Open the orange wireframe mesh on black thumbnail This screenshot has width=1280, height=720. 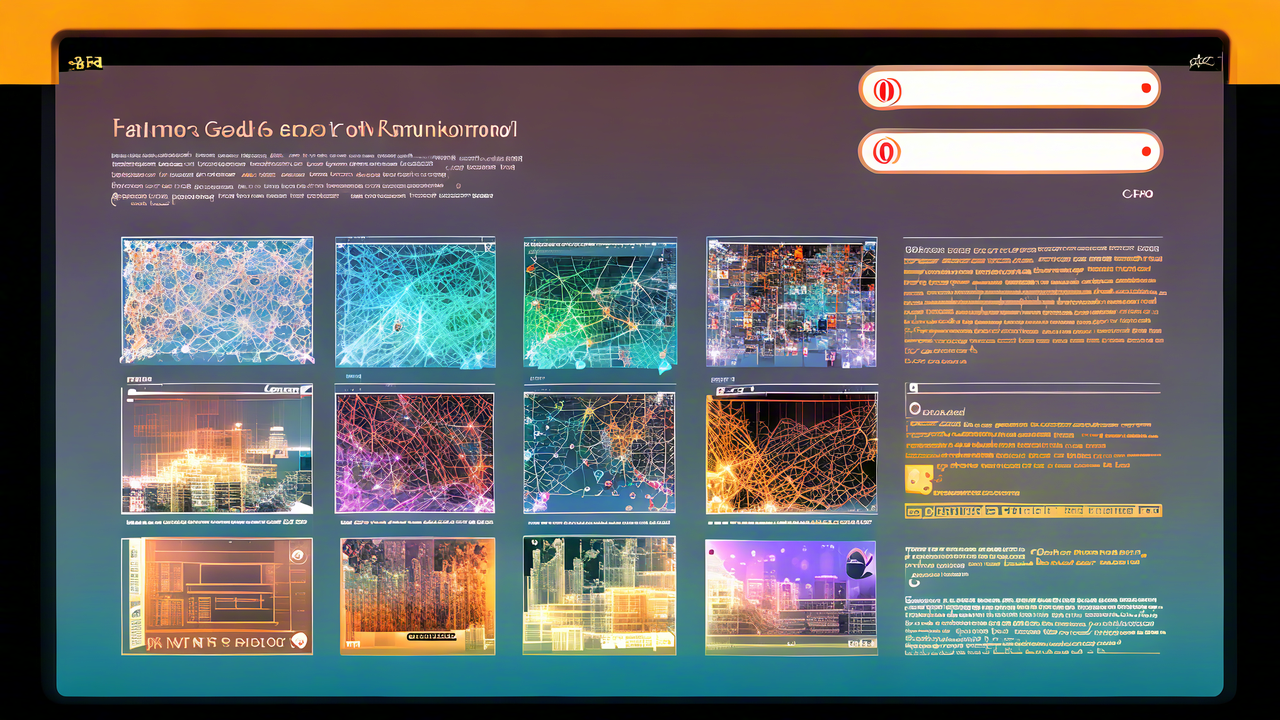(x=791, y=453)
